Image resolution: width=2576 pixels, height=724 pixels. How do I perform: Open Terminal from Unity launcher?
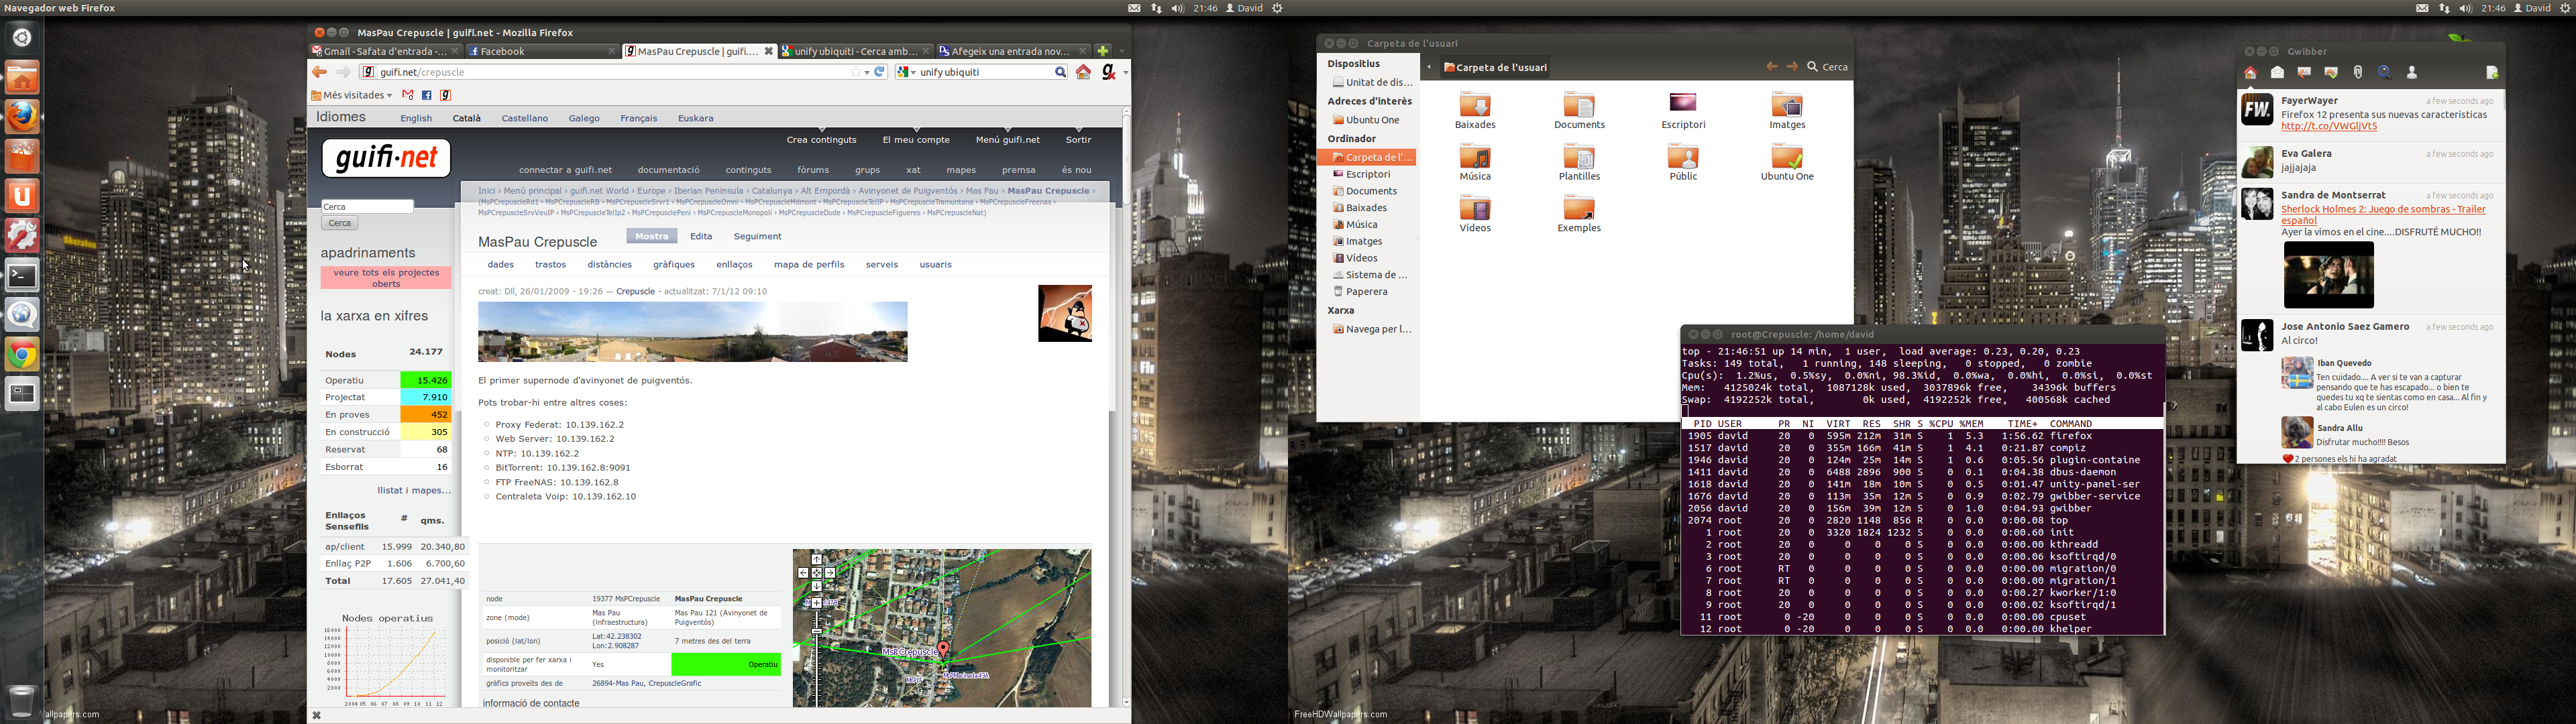pos(22,275)
